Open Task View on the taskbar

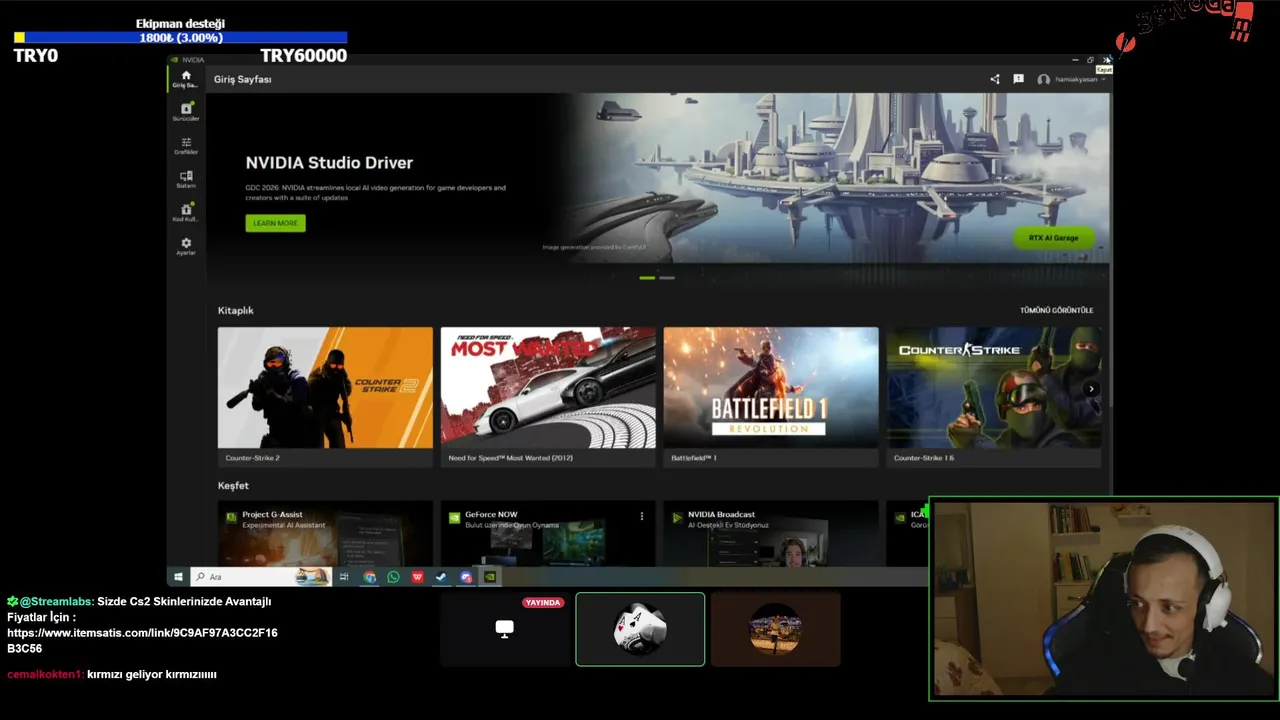[x=344, y=577]
